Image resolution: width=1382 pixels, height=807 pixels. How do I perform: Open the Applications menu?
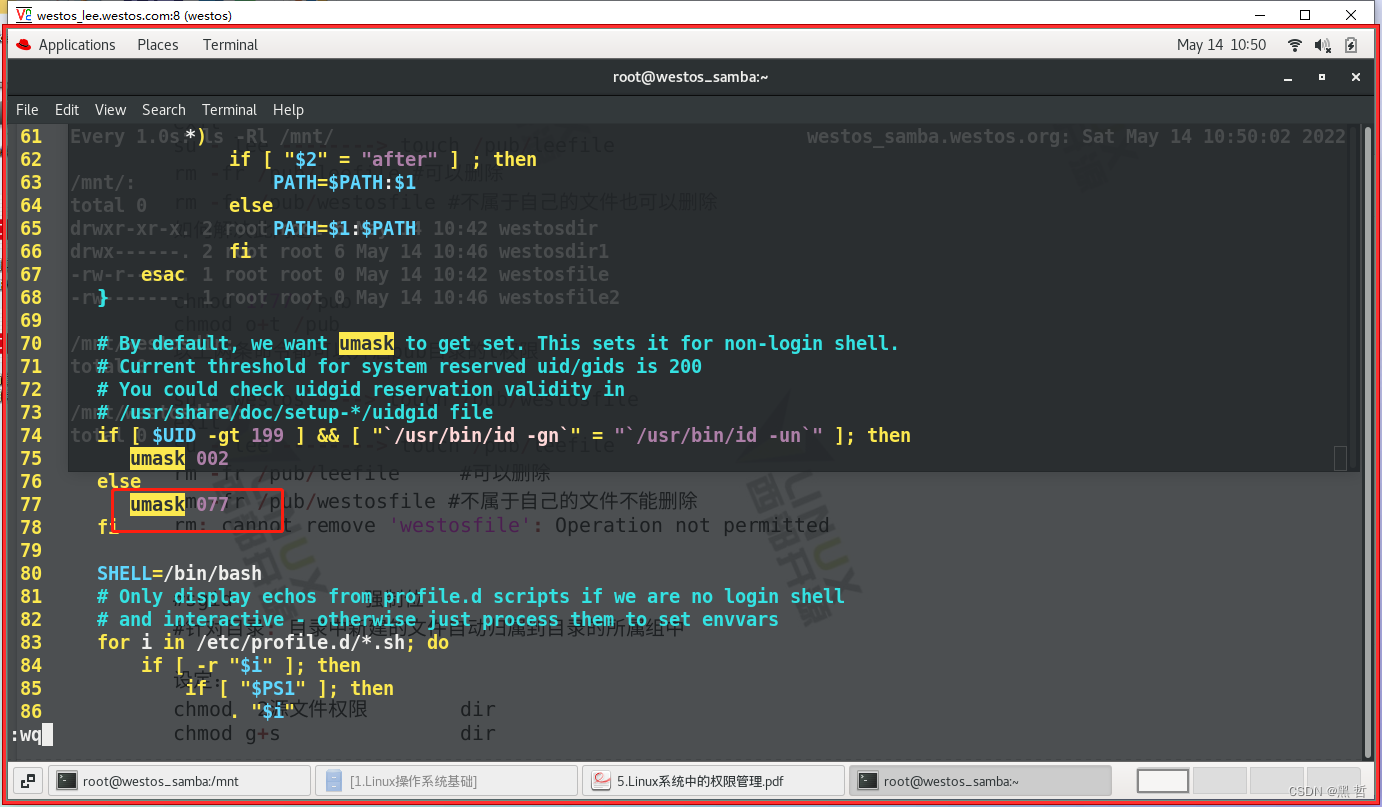tap(75, 44)
